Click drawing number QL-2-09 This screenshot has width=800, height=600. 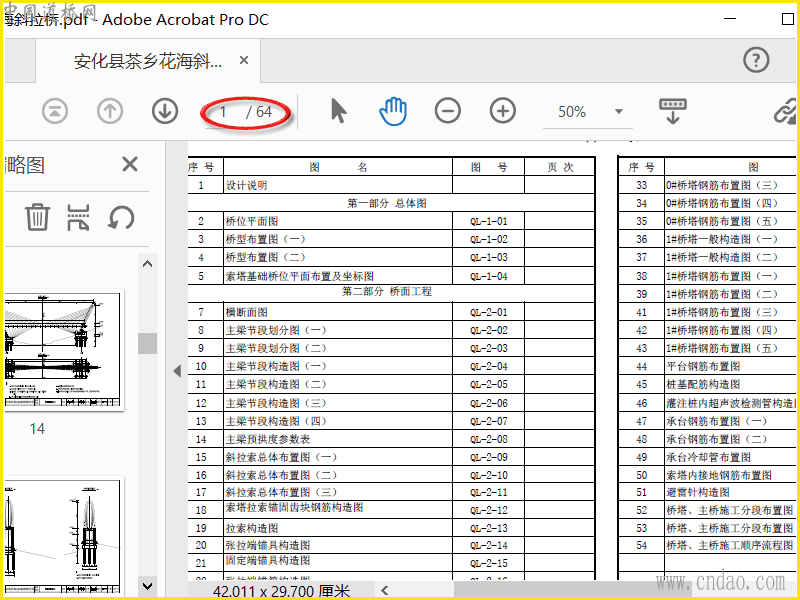(x=489, y=457)
